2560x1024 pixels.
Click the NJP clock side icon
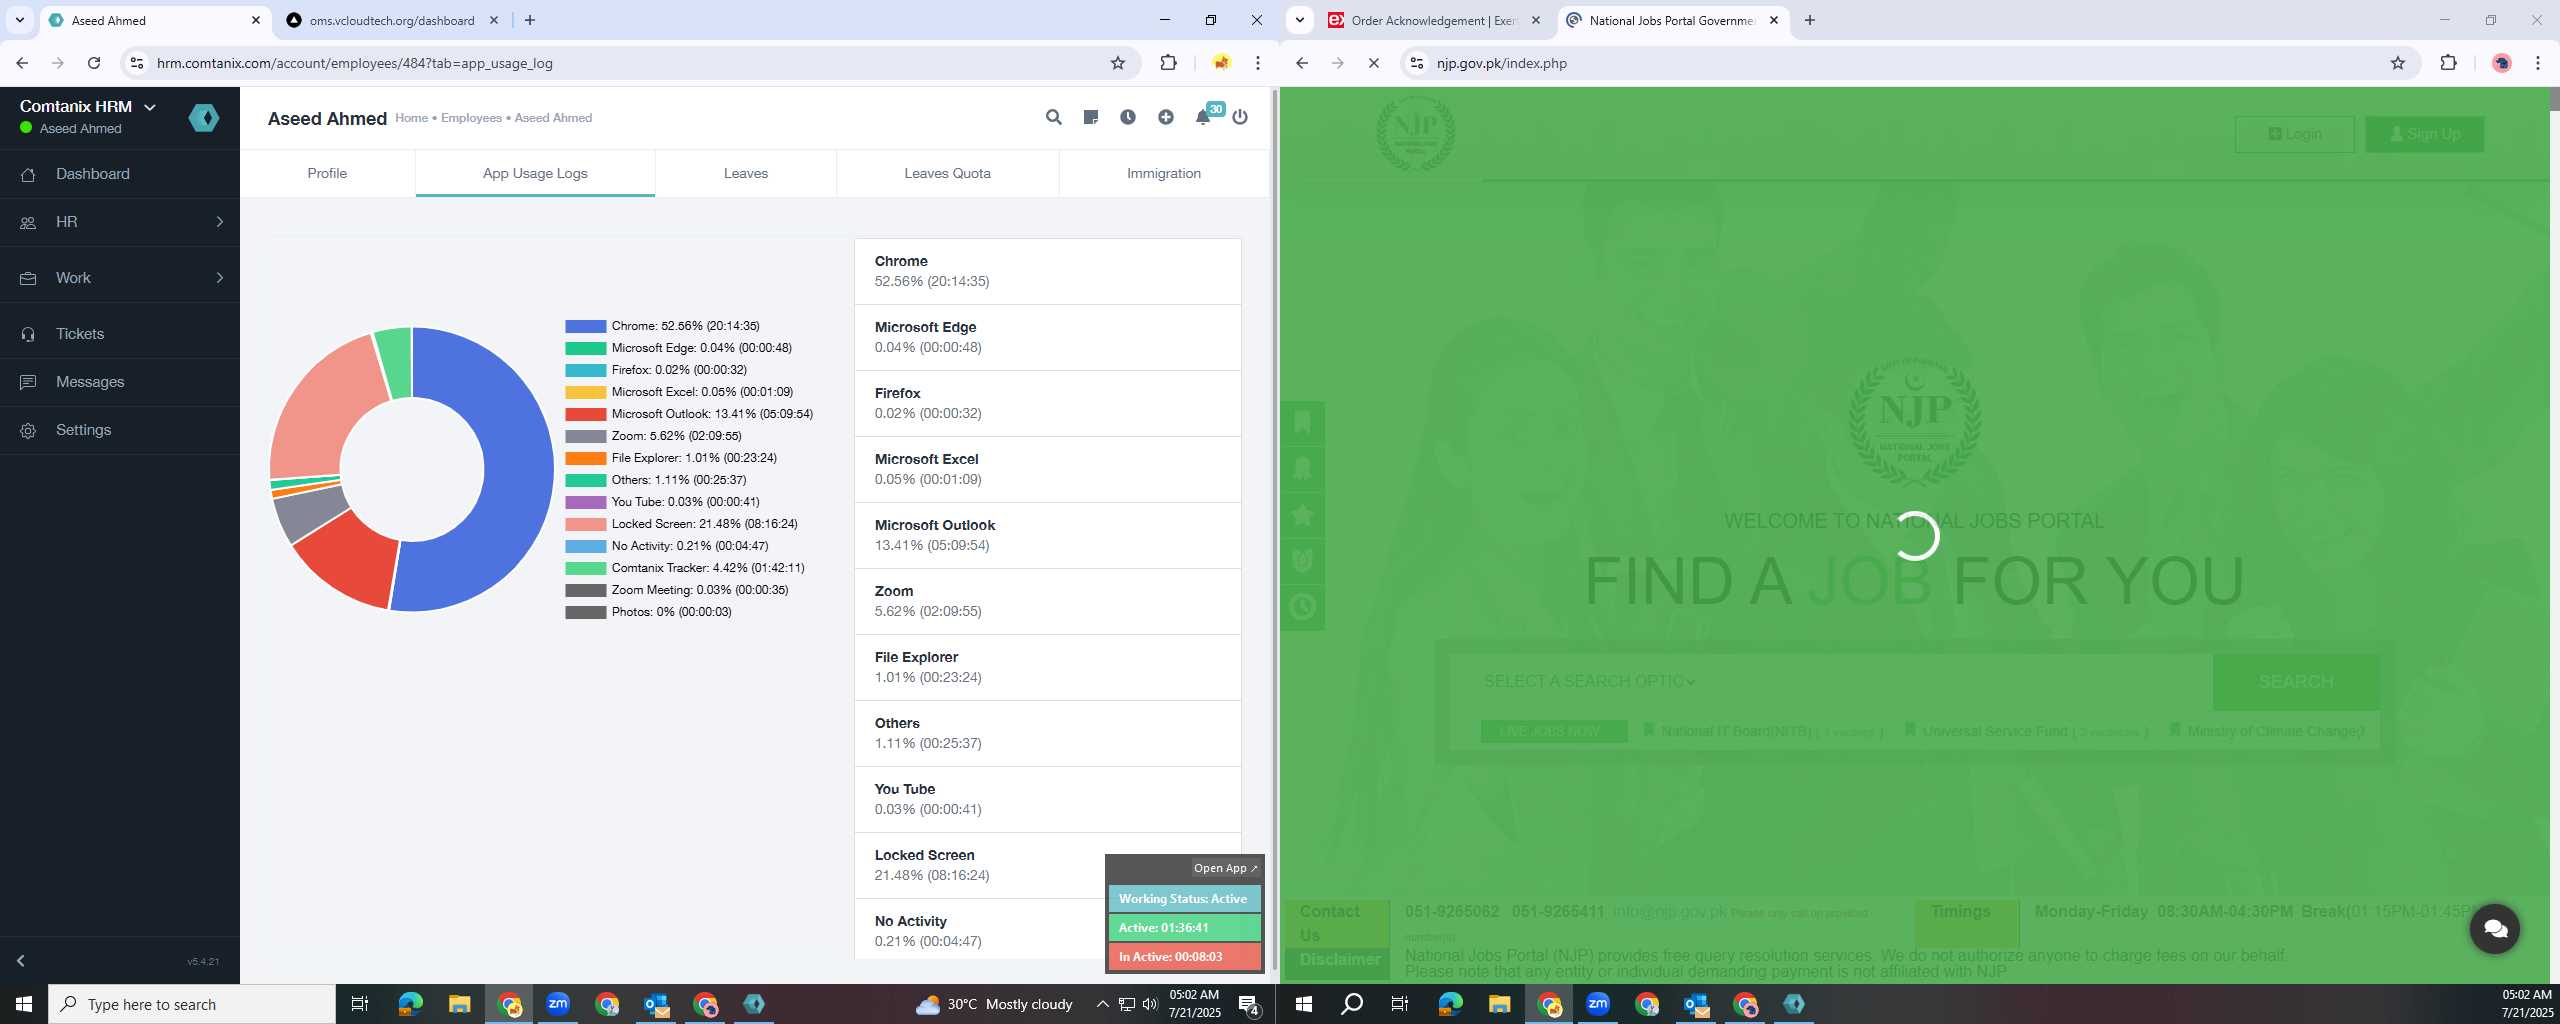tap(1303, 607)
